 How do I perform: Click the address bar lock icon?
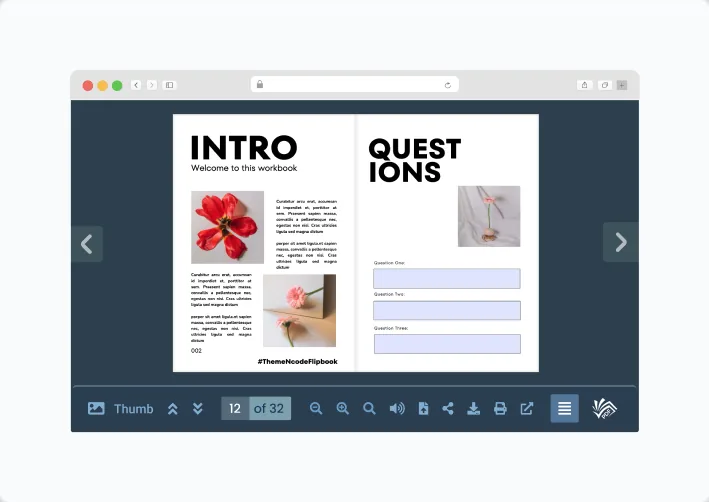pyautogui.click(x=260, y=84)
